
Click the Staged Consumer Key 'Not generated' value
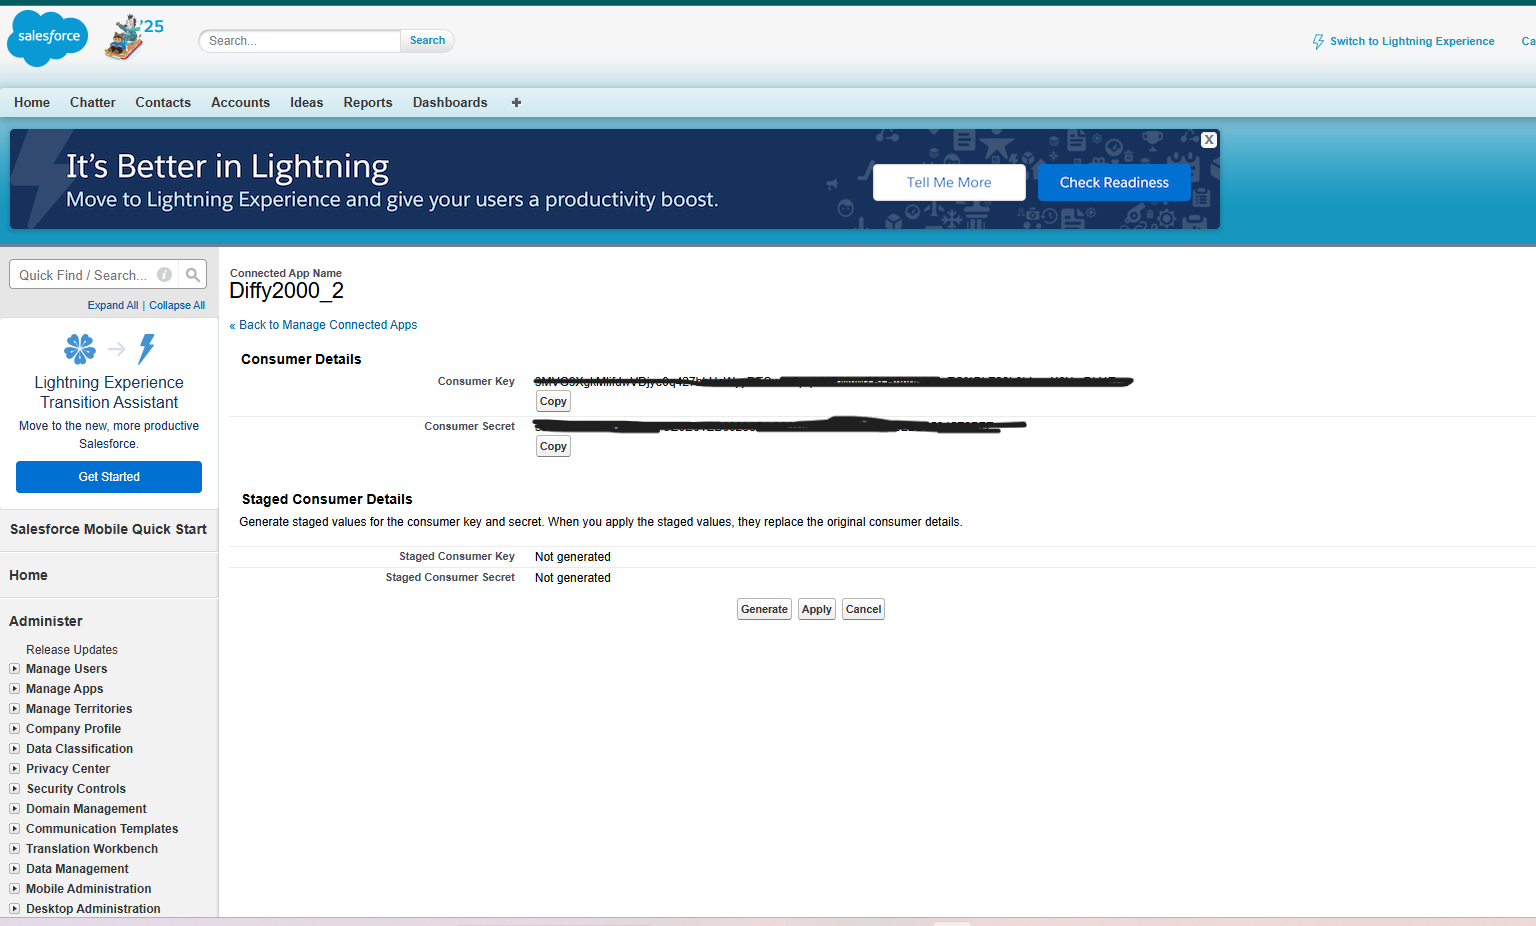[572, 557]
